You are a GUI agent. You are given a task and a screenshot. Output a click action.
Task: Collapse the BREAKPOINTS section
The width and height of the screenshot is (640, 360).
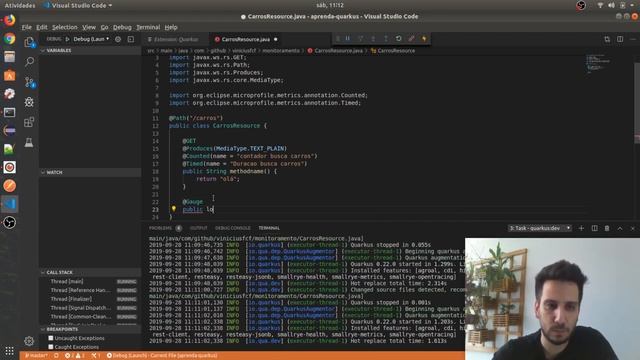(90, 329)
